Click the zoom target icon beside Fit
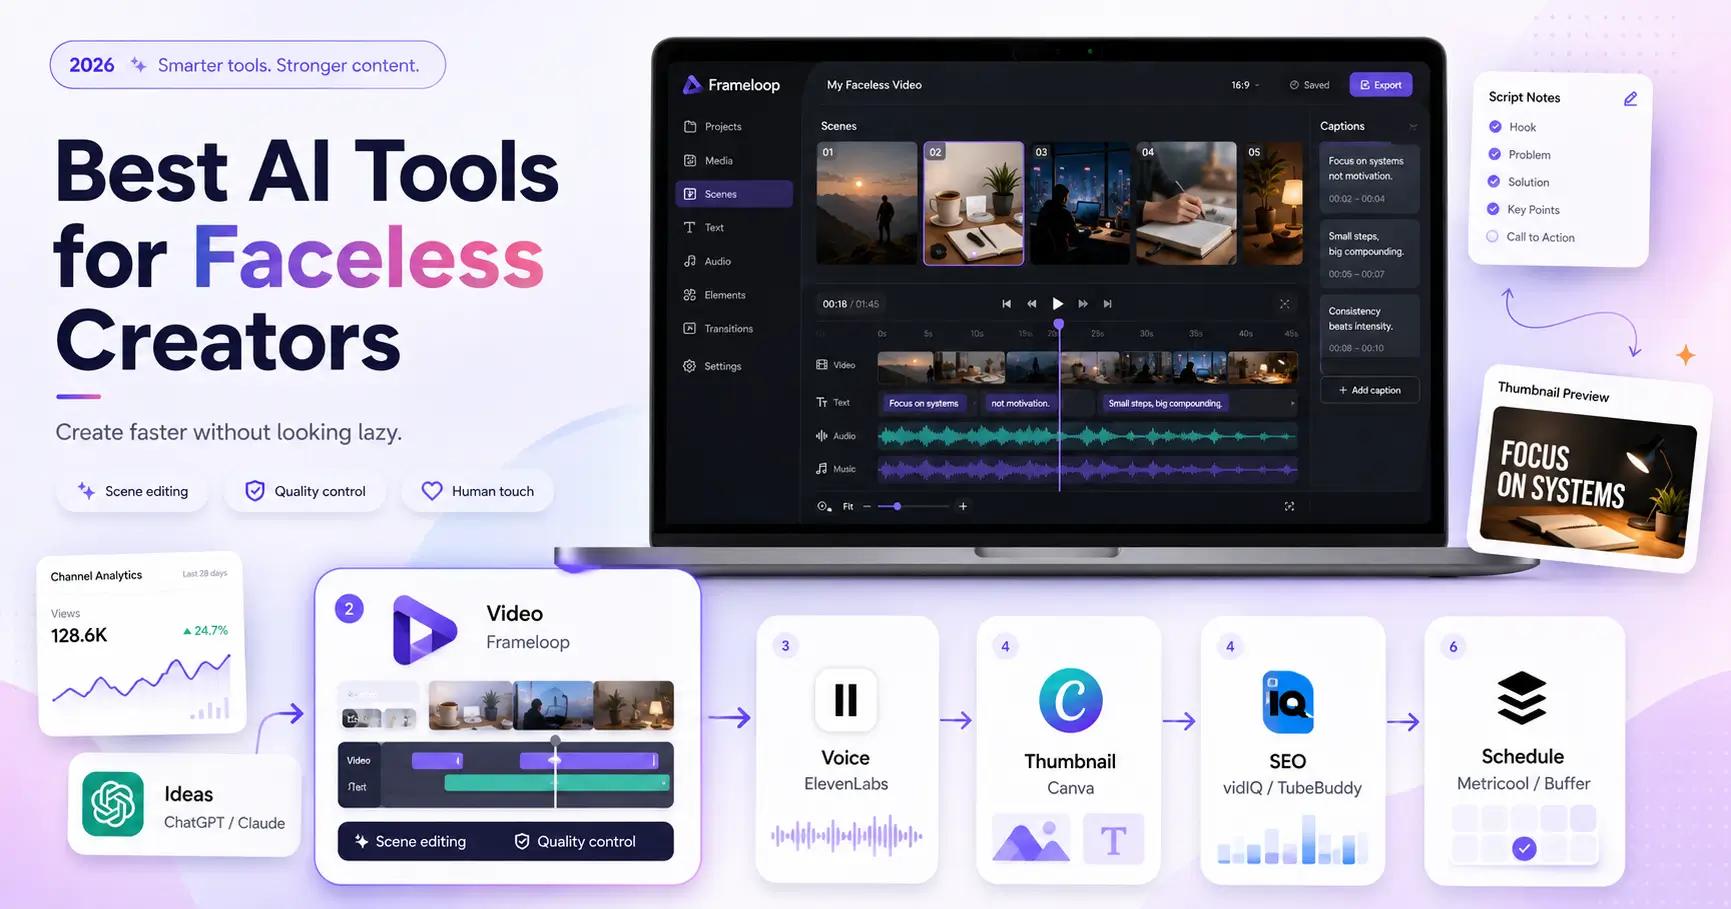This screenshot has height=909, width=1731. coord(824,506)
